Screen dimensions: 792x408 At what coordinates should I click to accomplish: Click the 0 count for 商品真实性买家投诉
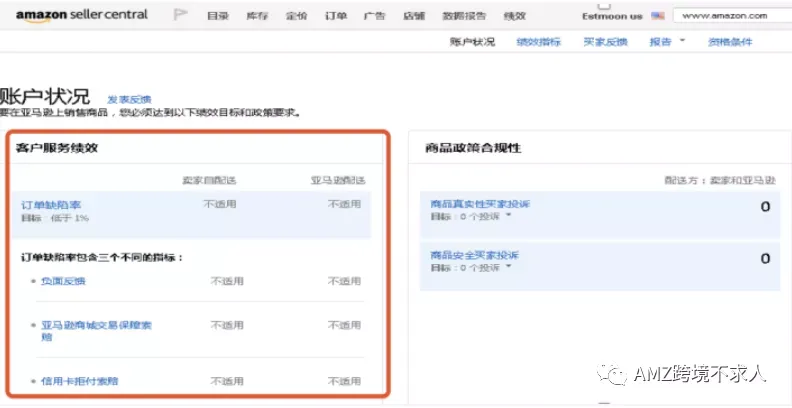pos(765,207)
